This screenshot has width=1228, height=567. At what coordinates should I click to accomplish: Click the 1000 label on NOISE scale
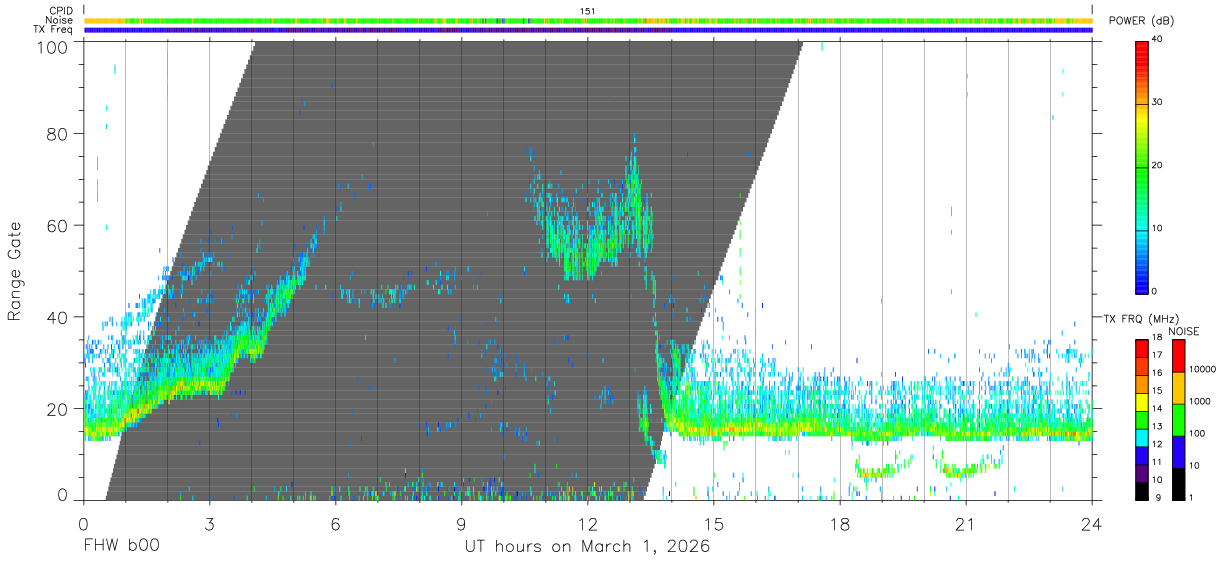[x=1200, y=401]
